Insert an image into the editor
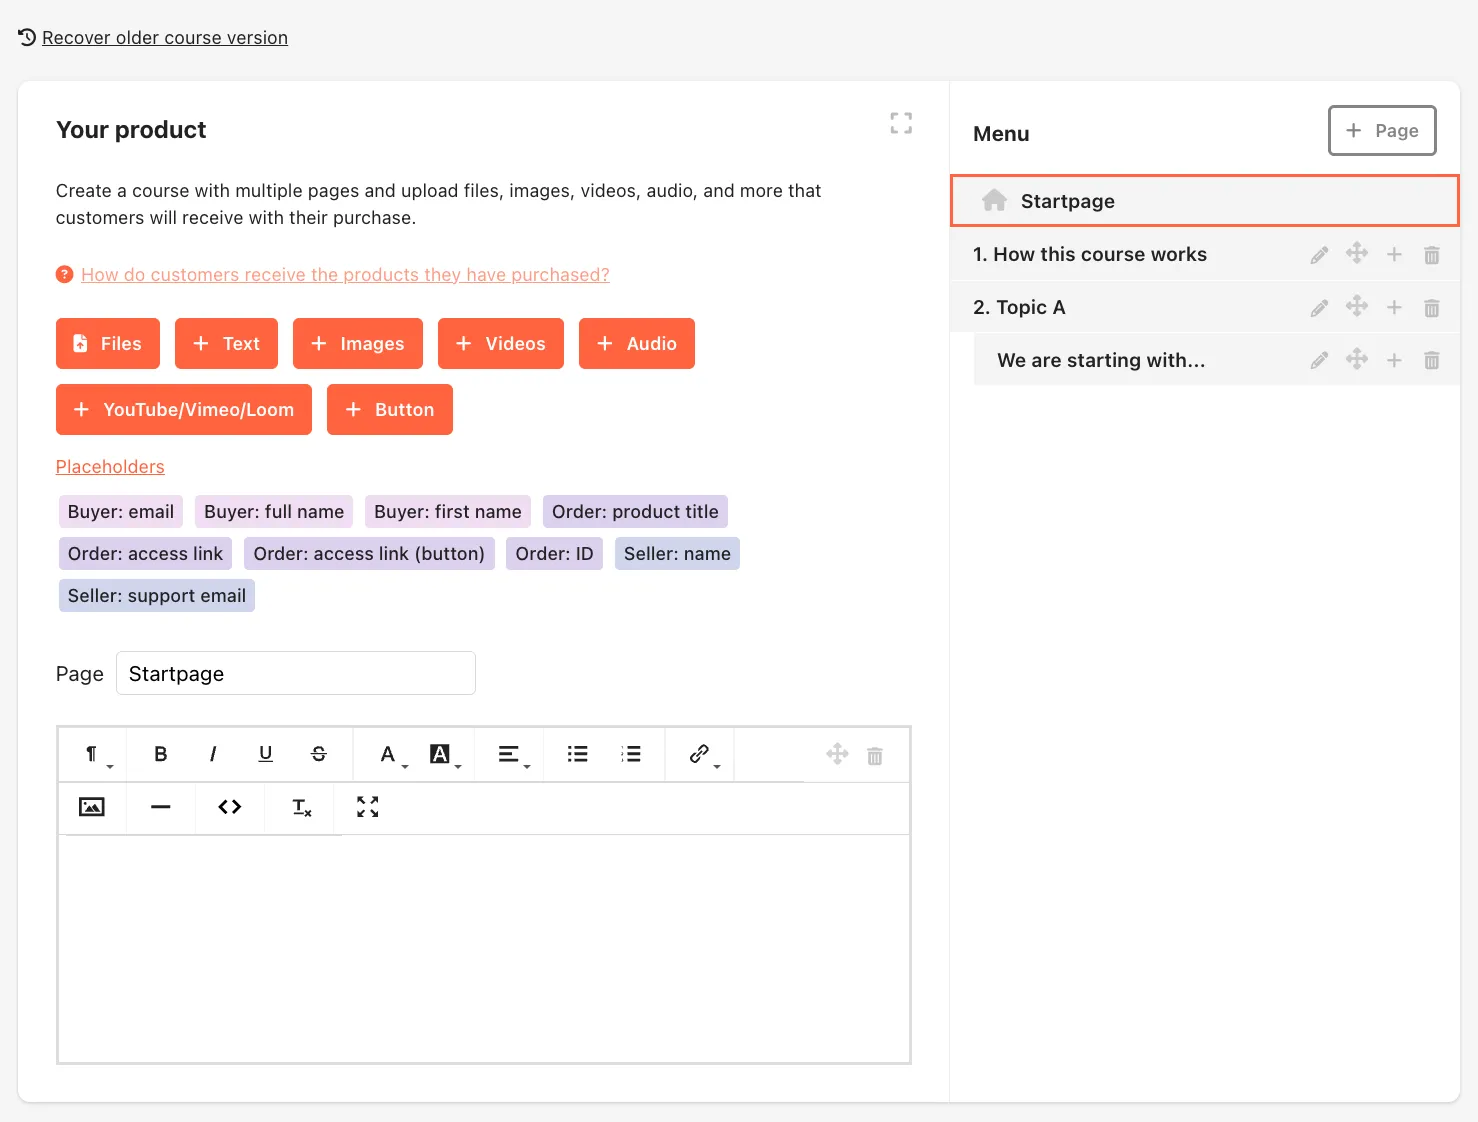 click(92, 807)
